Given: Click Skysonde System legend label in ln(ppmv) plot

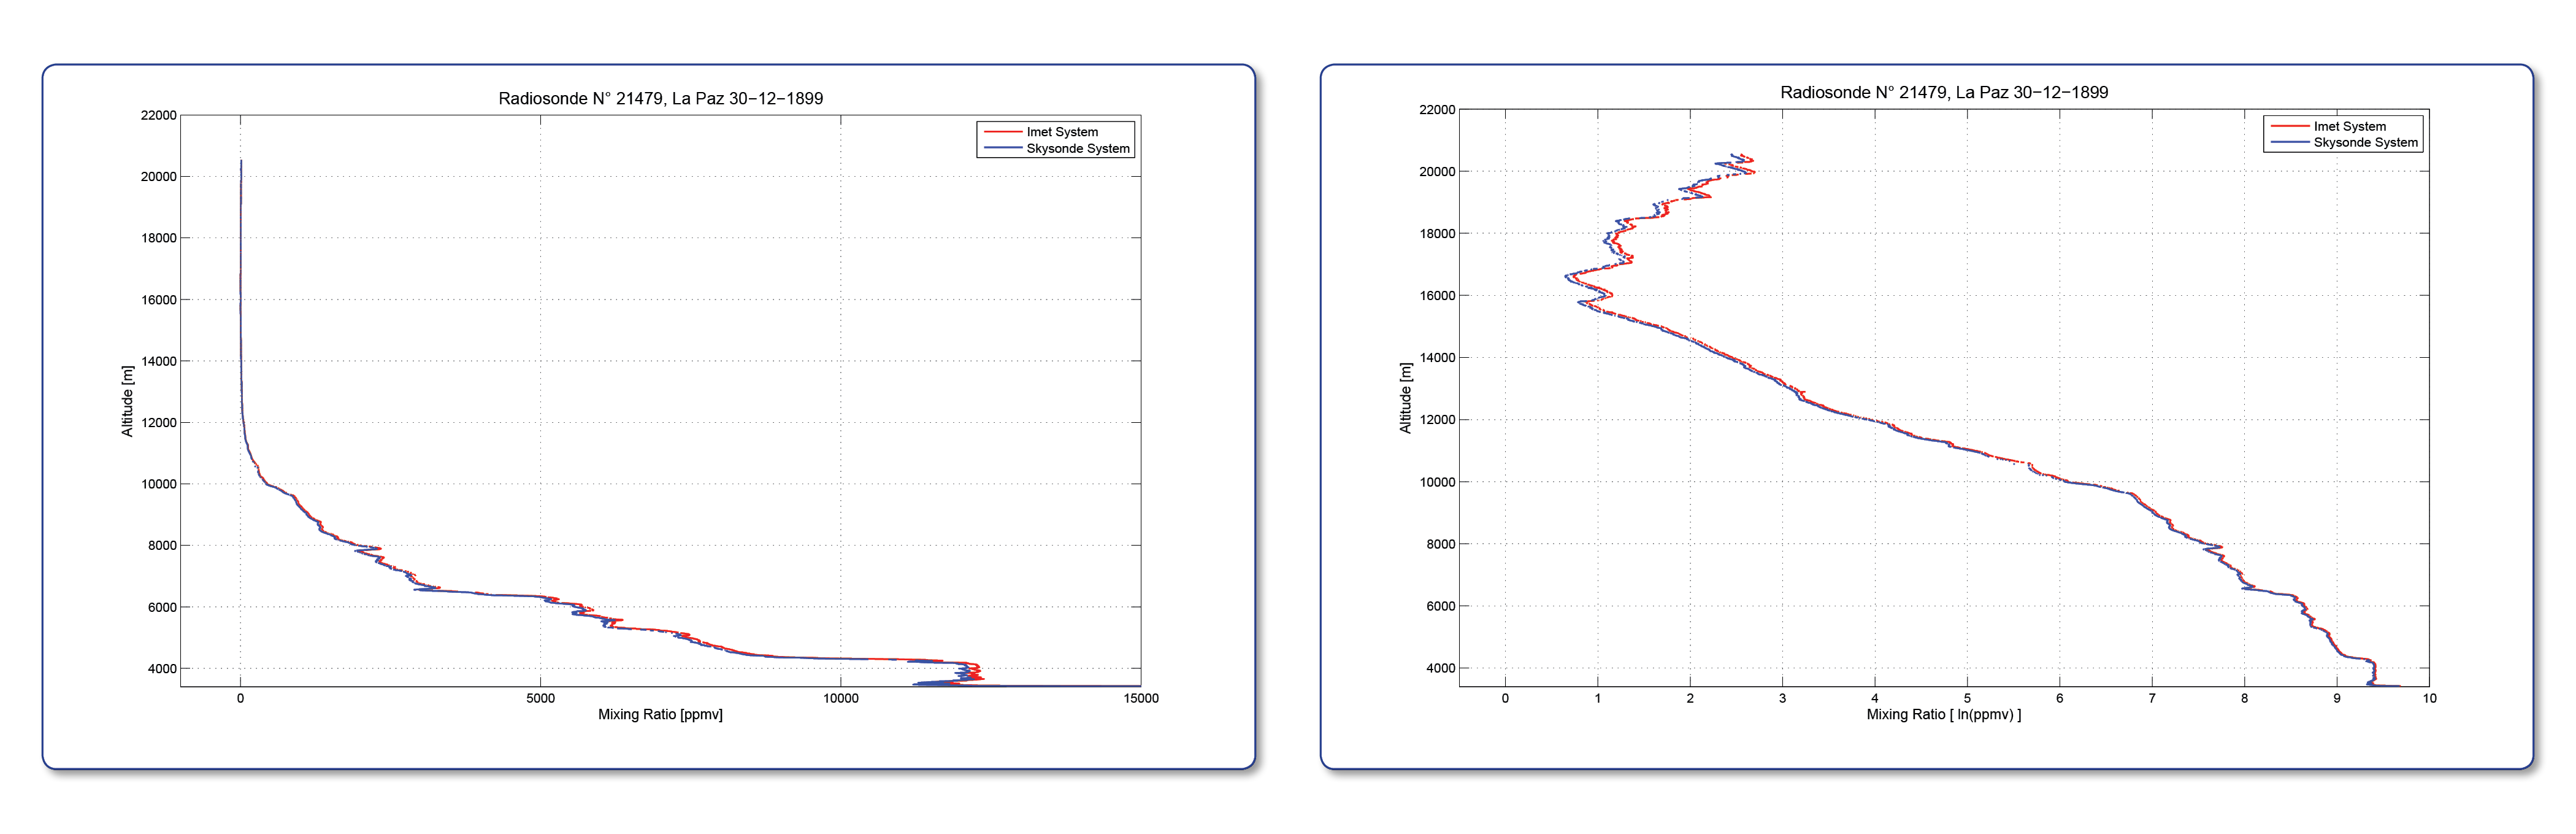Looking at the screenshot, I should (2365, 142).
